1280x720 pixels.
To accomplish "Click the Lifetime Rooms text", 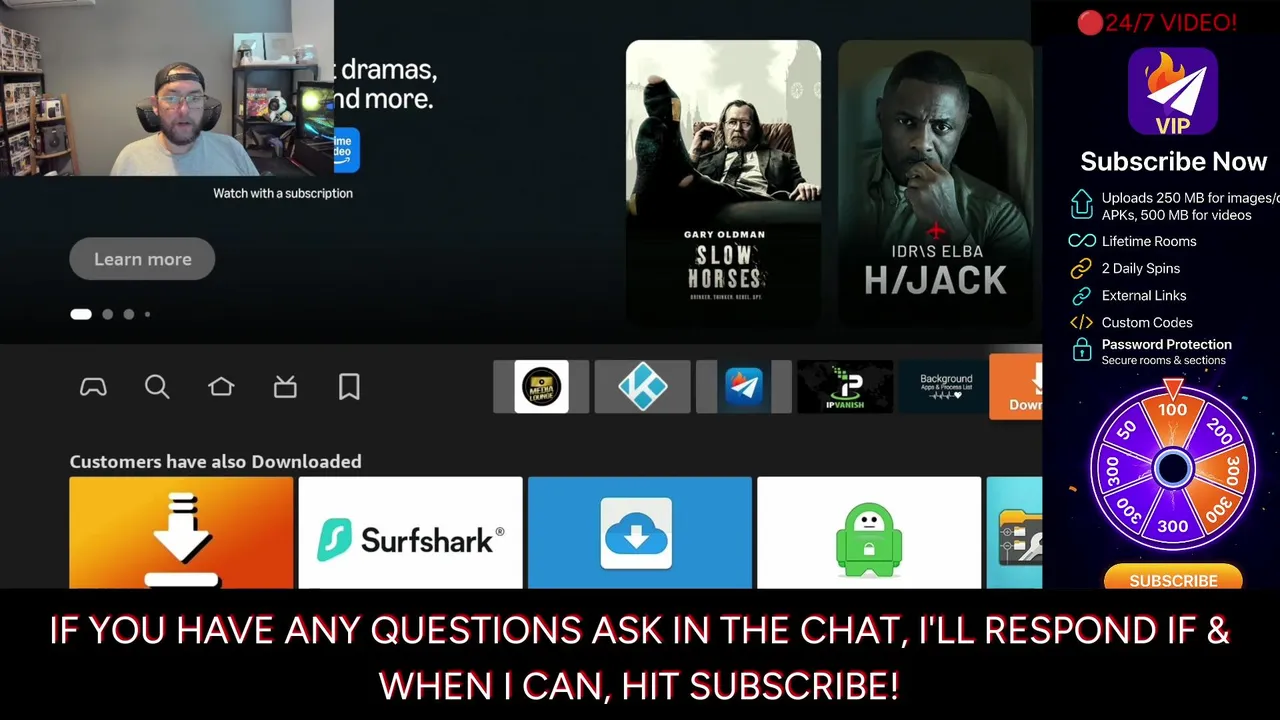I will pos(1149,241).
